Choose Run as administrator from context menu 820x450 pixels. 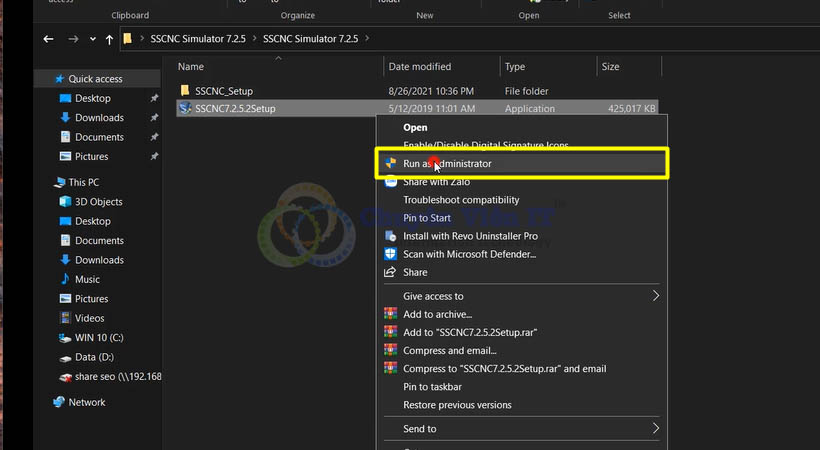click(447, 163)
